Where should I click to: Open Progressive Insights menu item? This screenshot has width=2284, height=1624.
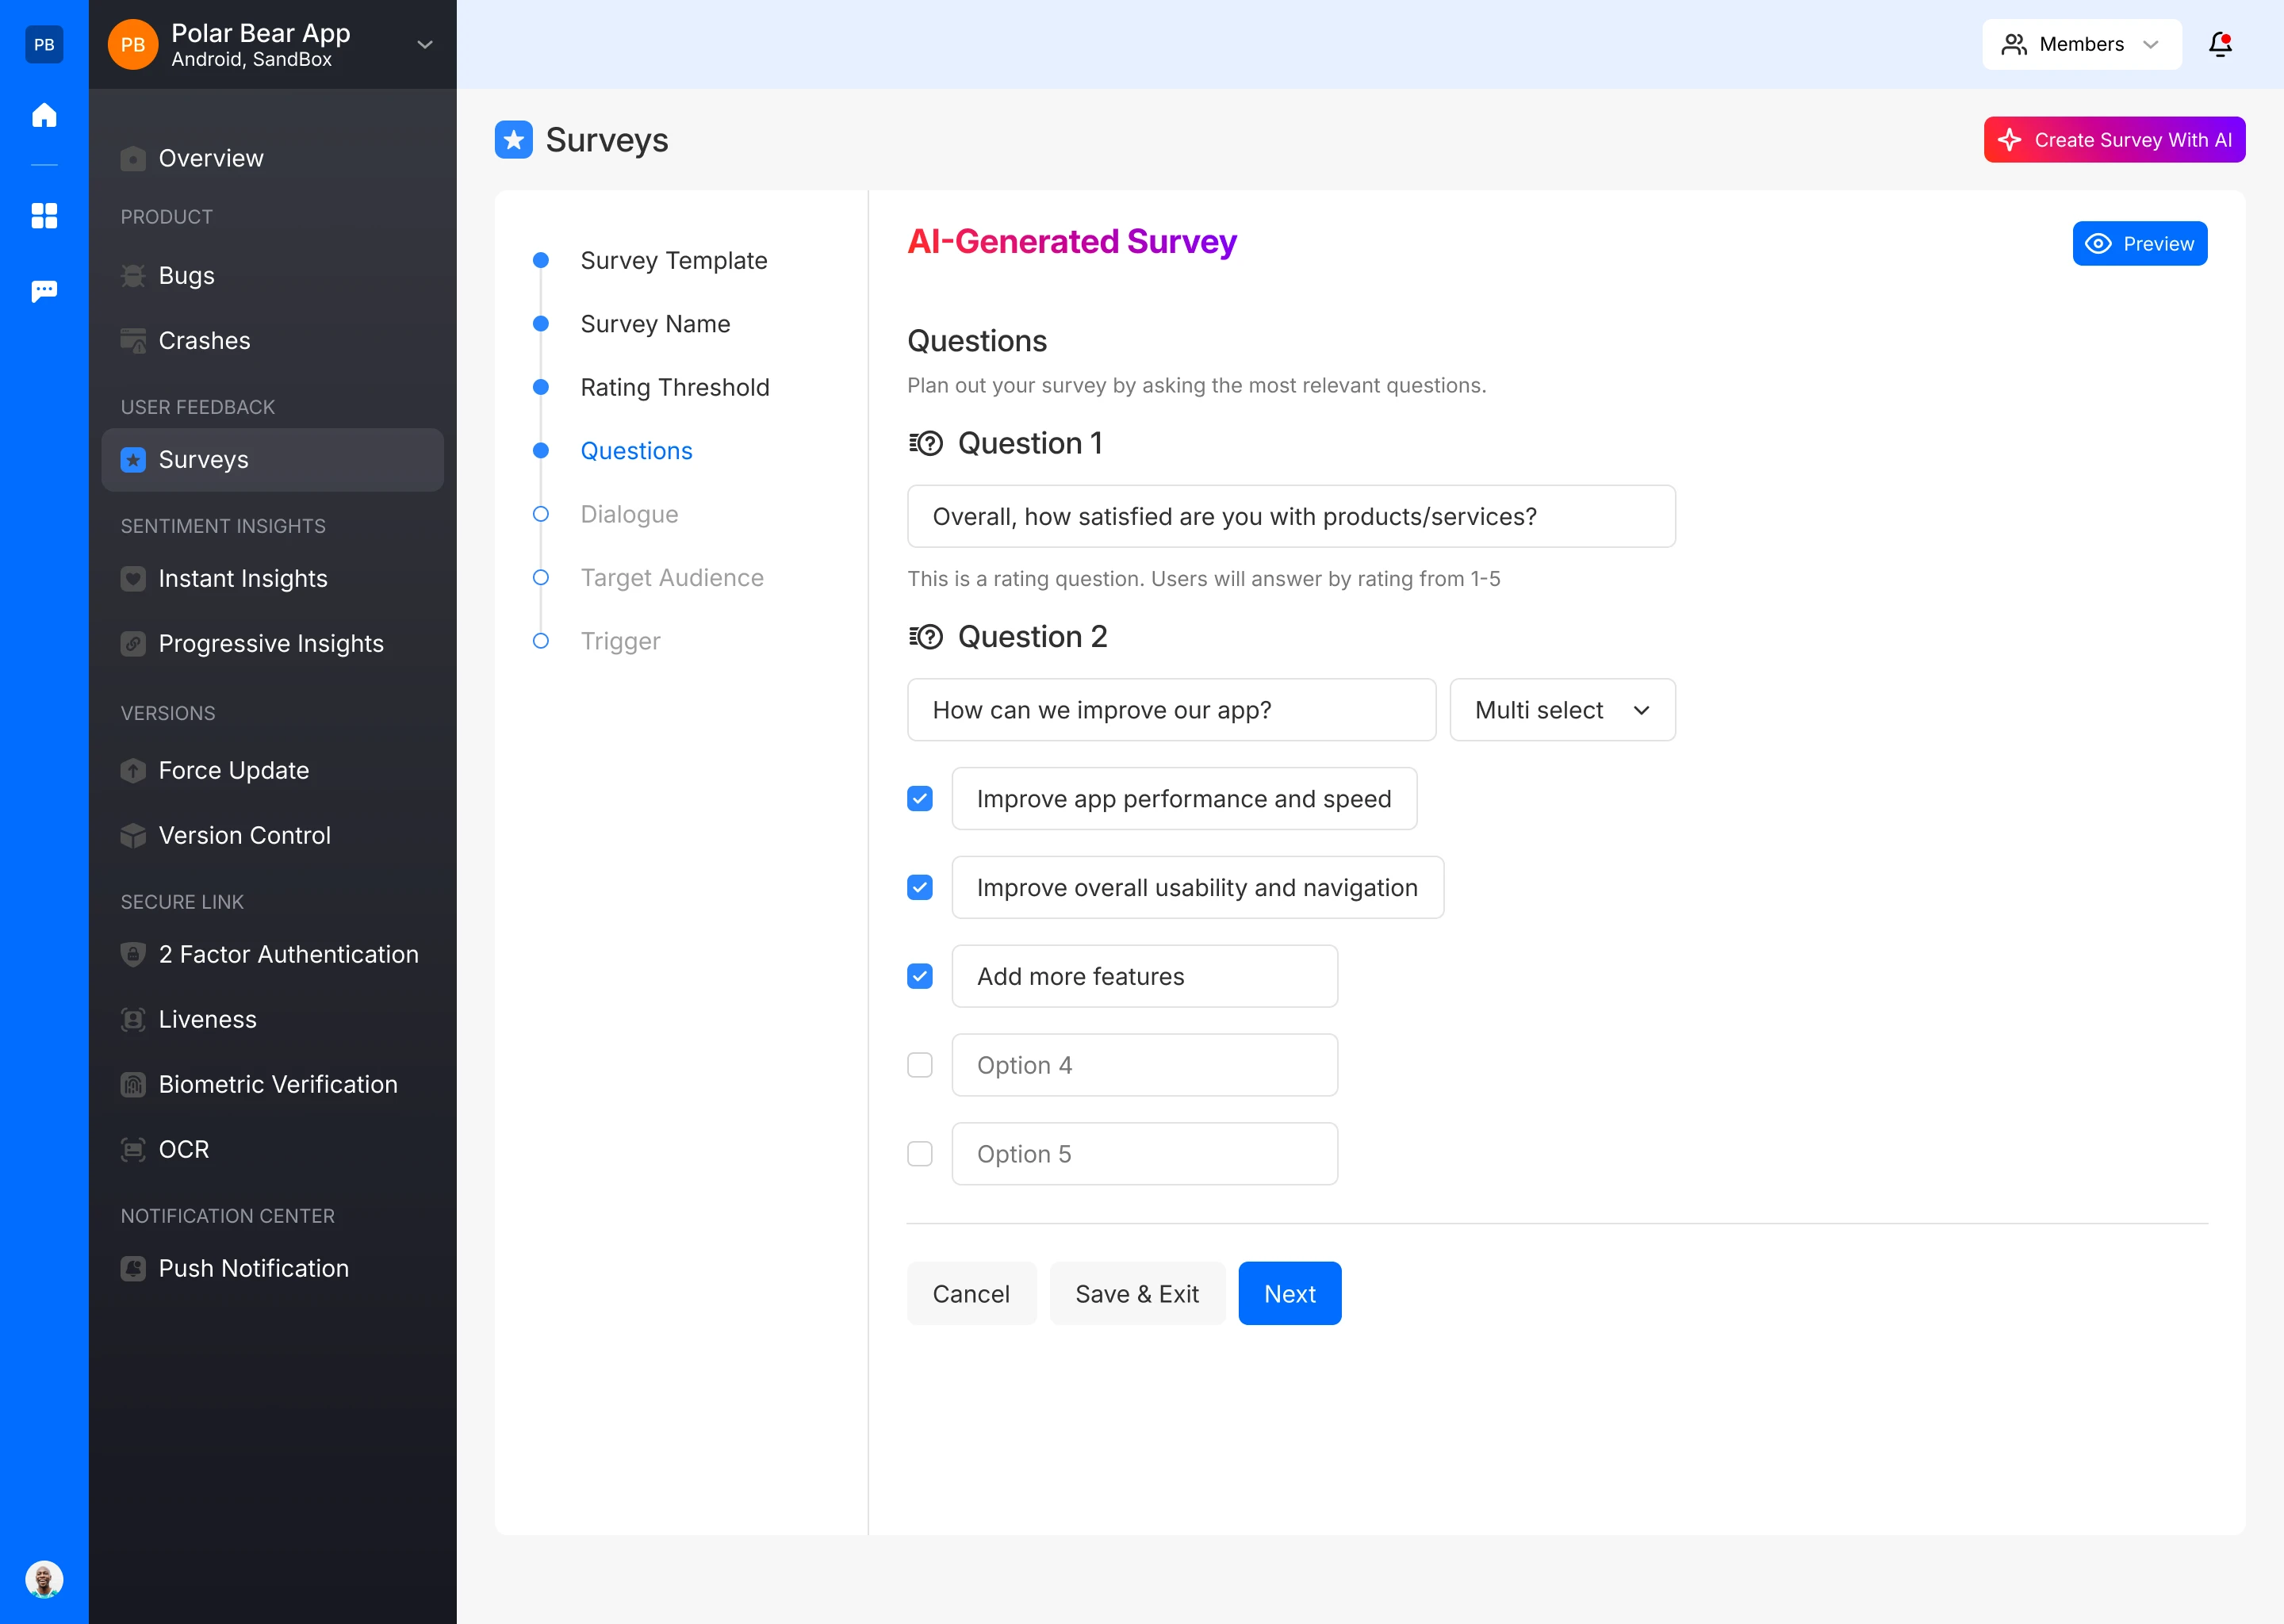(x=270, y=643)
